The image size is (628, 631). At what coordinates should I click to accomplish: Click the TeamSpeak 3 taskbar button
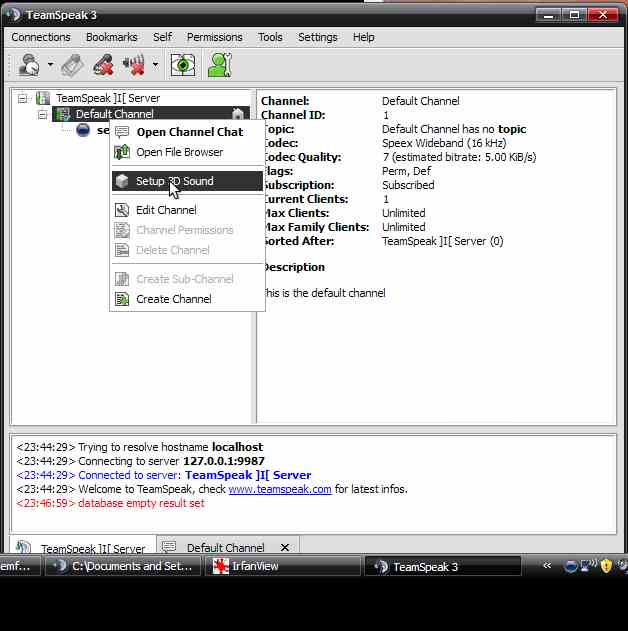(443, 566)
